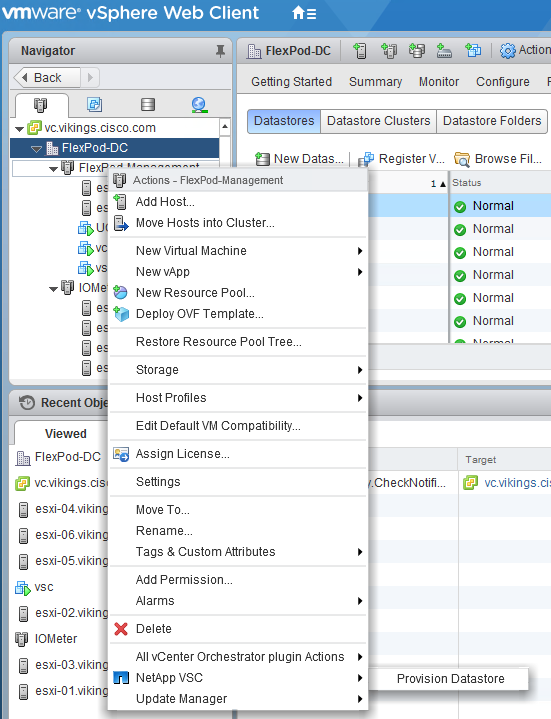Image resolution: width=551 pixels, height=719 pixels.
Task: Select the Datastores view button
Action: coord(284,121)
